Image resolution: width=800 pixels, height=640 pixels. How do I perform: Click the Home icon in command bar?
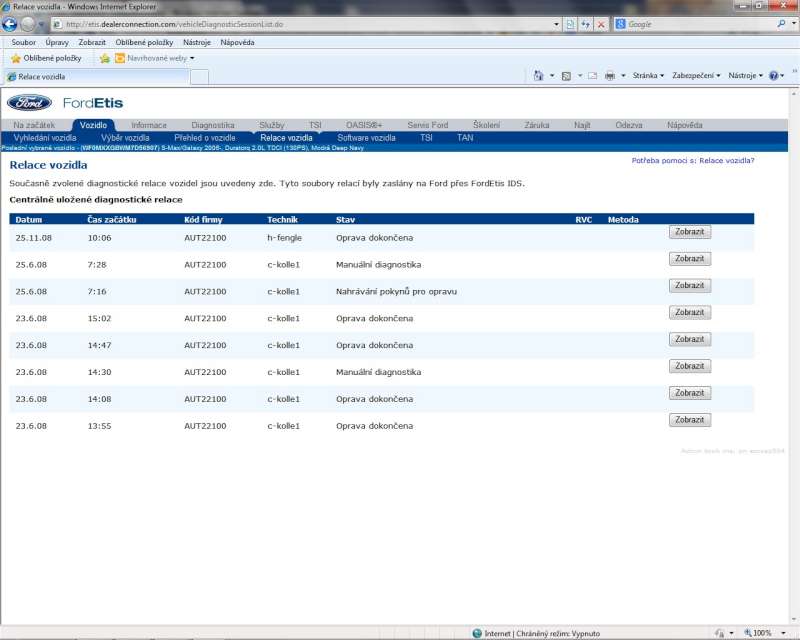pyautogui.click(x=538, y=76)
